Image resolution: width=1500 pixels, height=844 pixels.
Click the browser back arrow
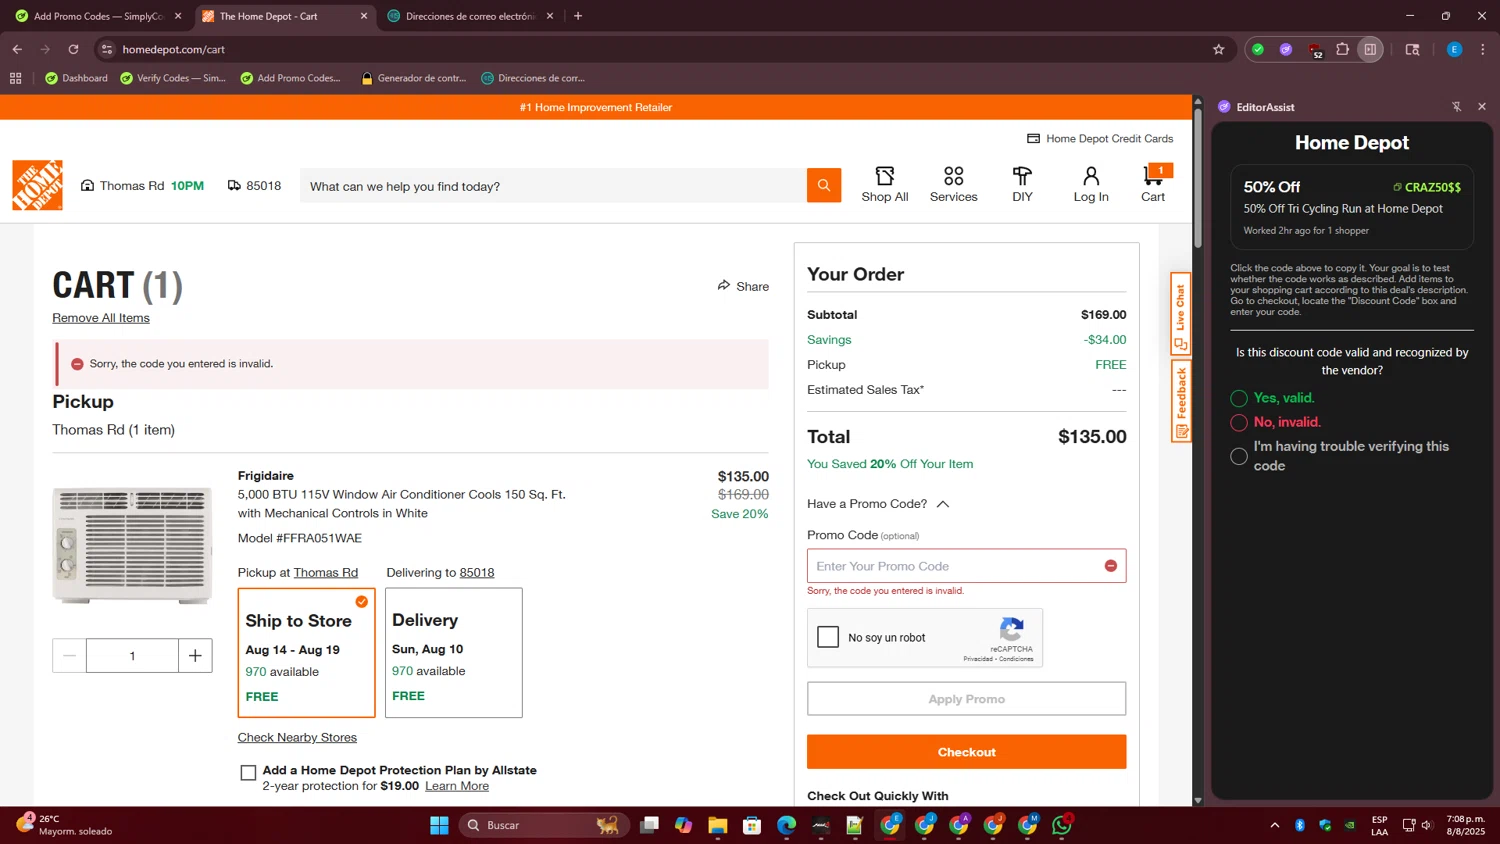coord(17,49)
